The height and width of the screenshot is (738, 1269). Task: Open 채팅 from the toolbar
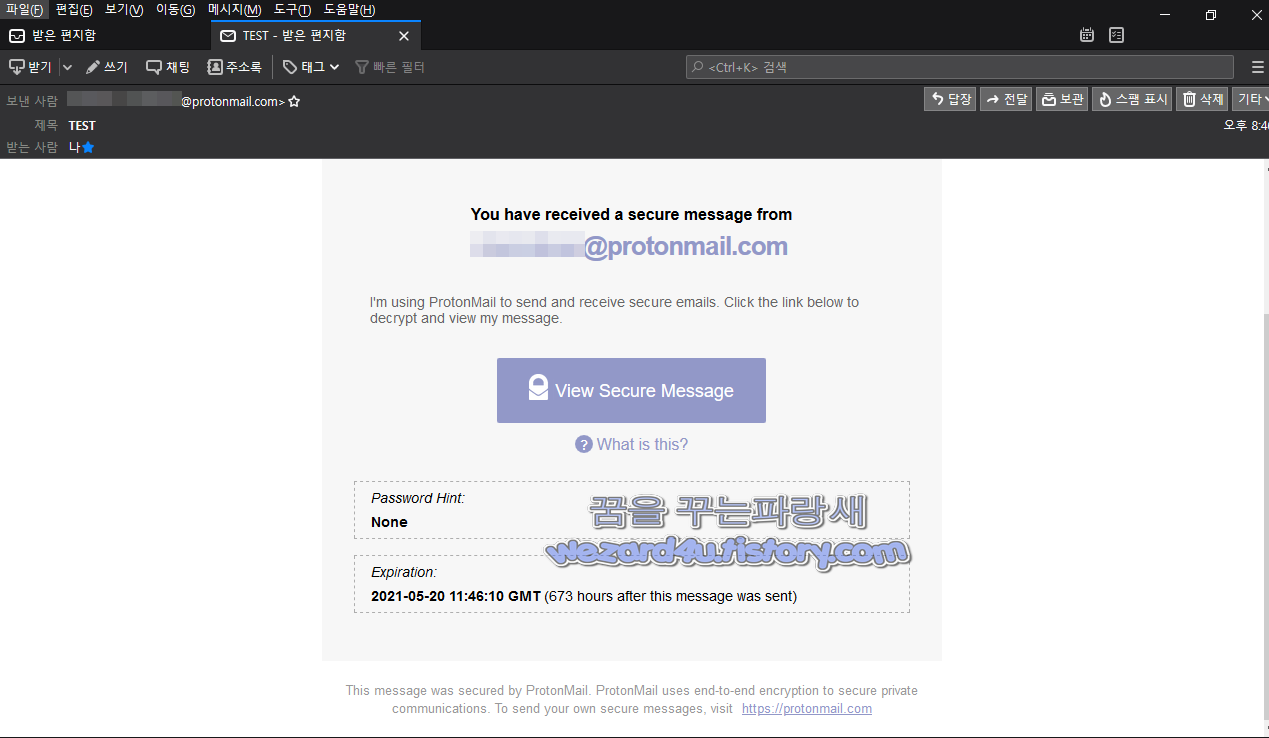[x=168, y=67]
